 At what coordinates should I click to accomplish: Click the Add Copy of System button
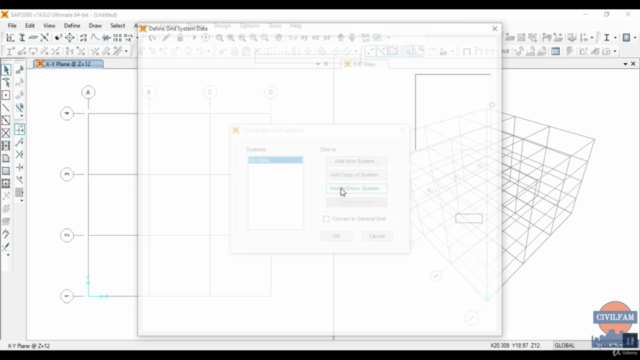356,175
